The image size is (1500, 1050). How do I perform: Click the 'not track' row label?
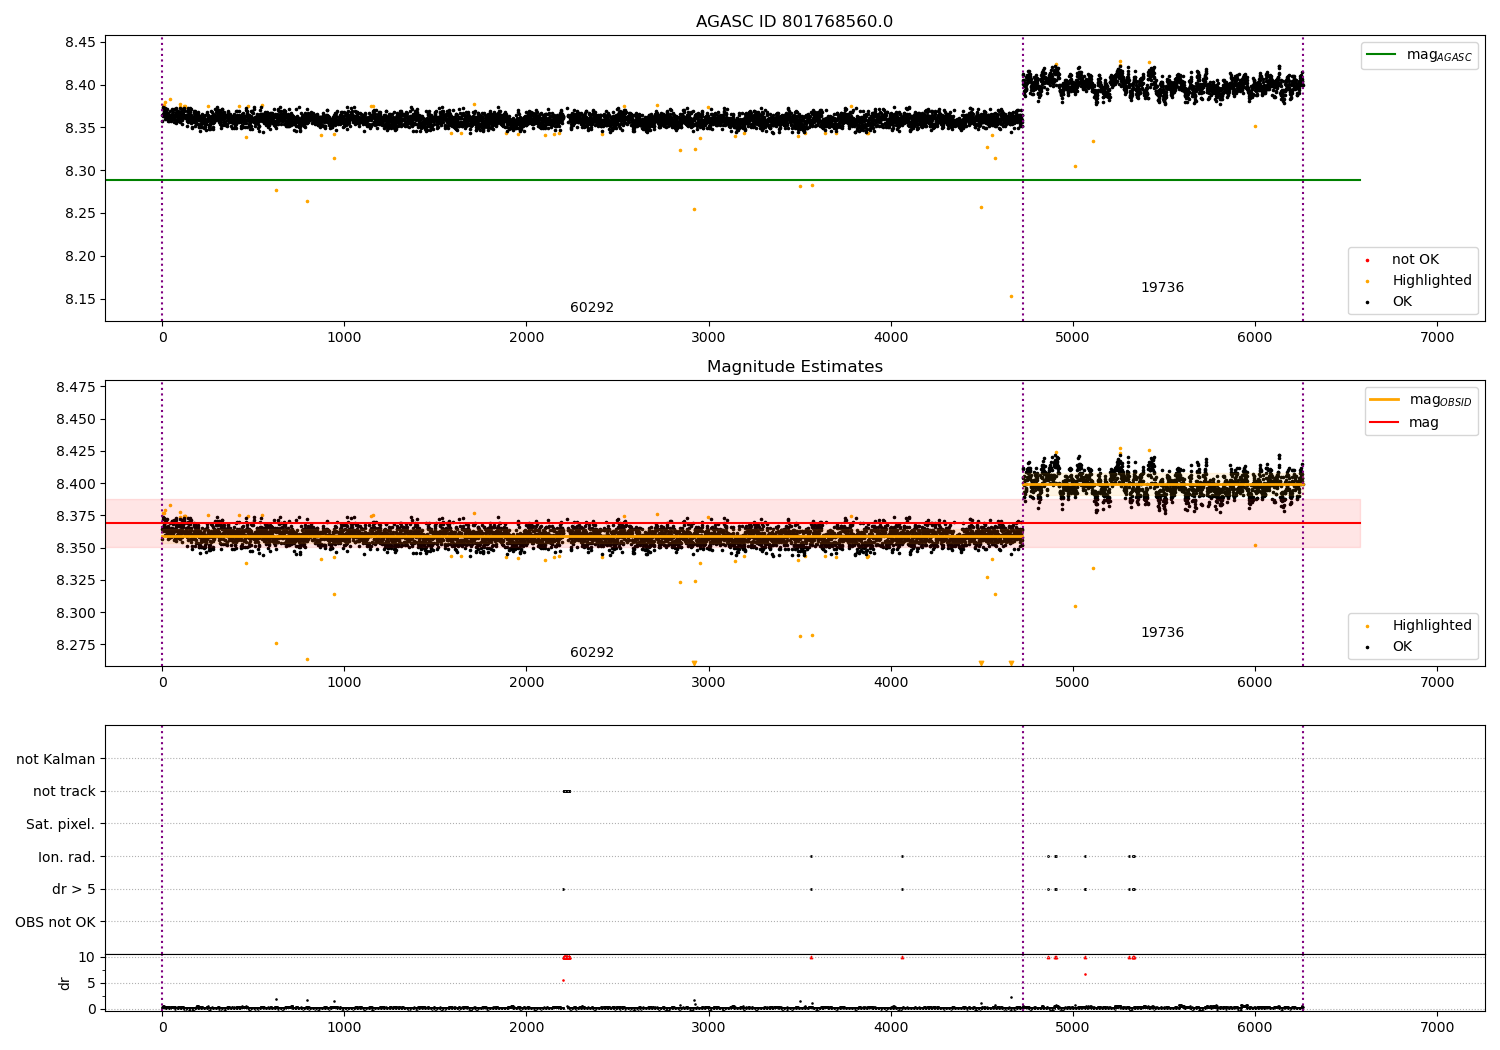coord(64,792)
